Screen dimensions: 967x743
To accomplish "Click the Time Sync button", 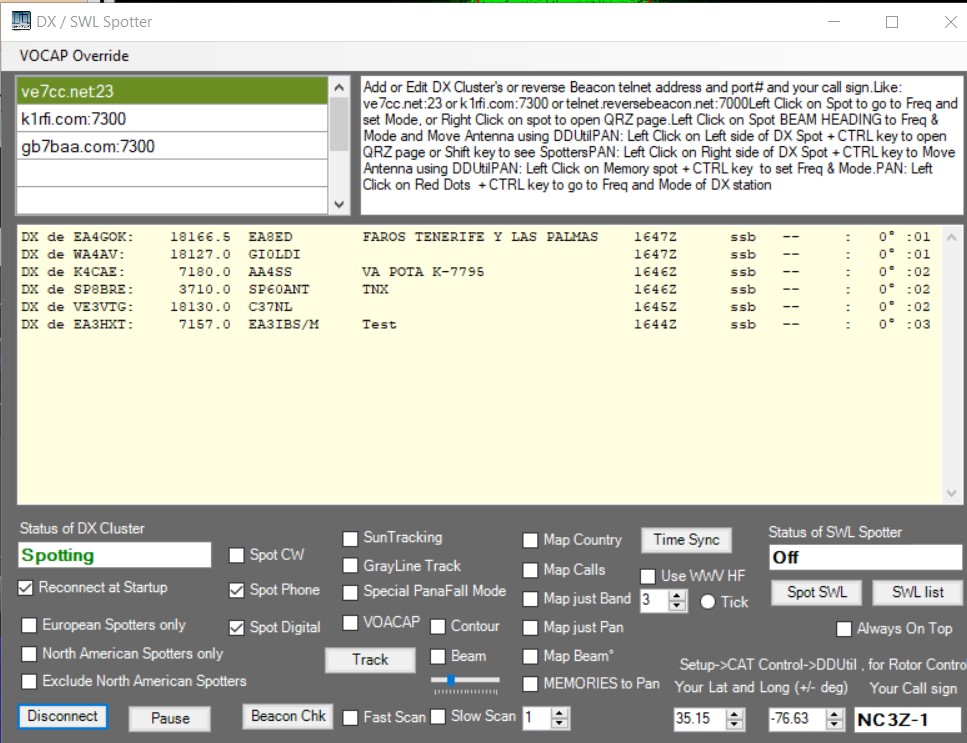I will tap(686, 540).
